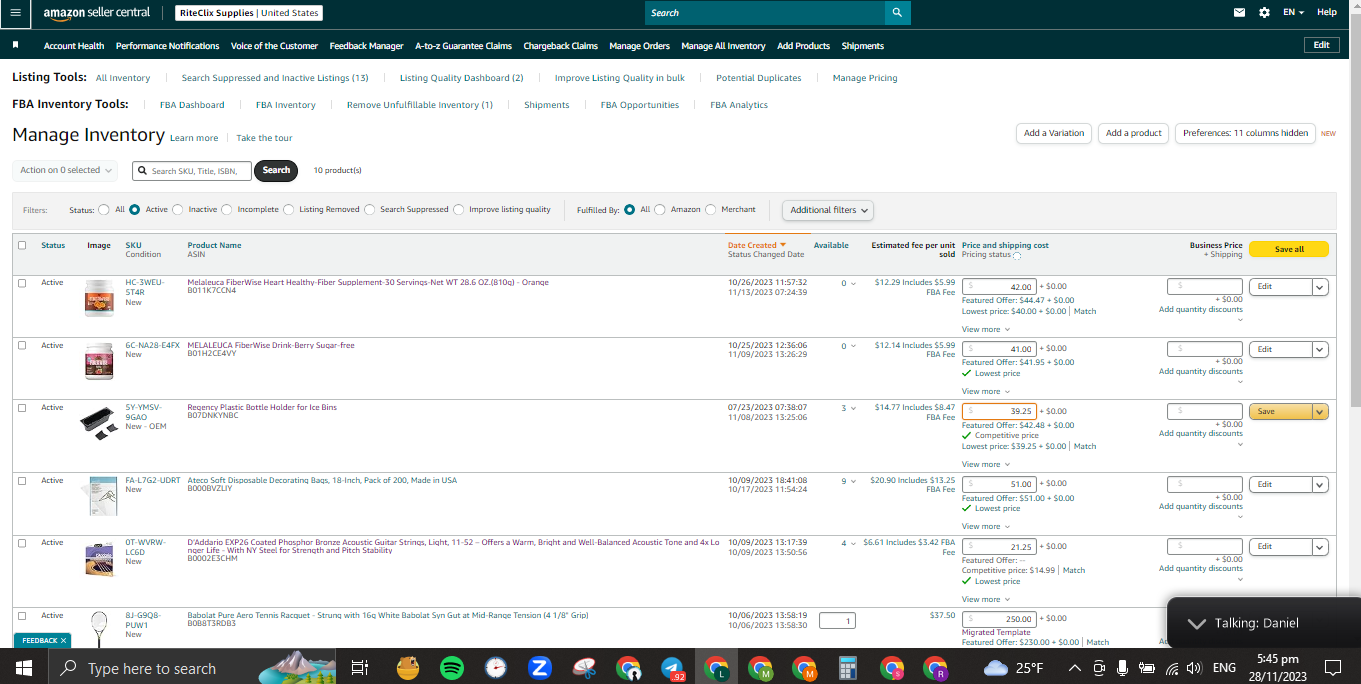Click the volume speaker icon in tray
Screen dimensions: 1361x684
click(x=1193, y=667)
